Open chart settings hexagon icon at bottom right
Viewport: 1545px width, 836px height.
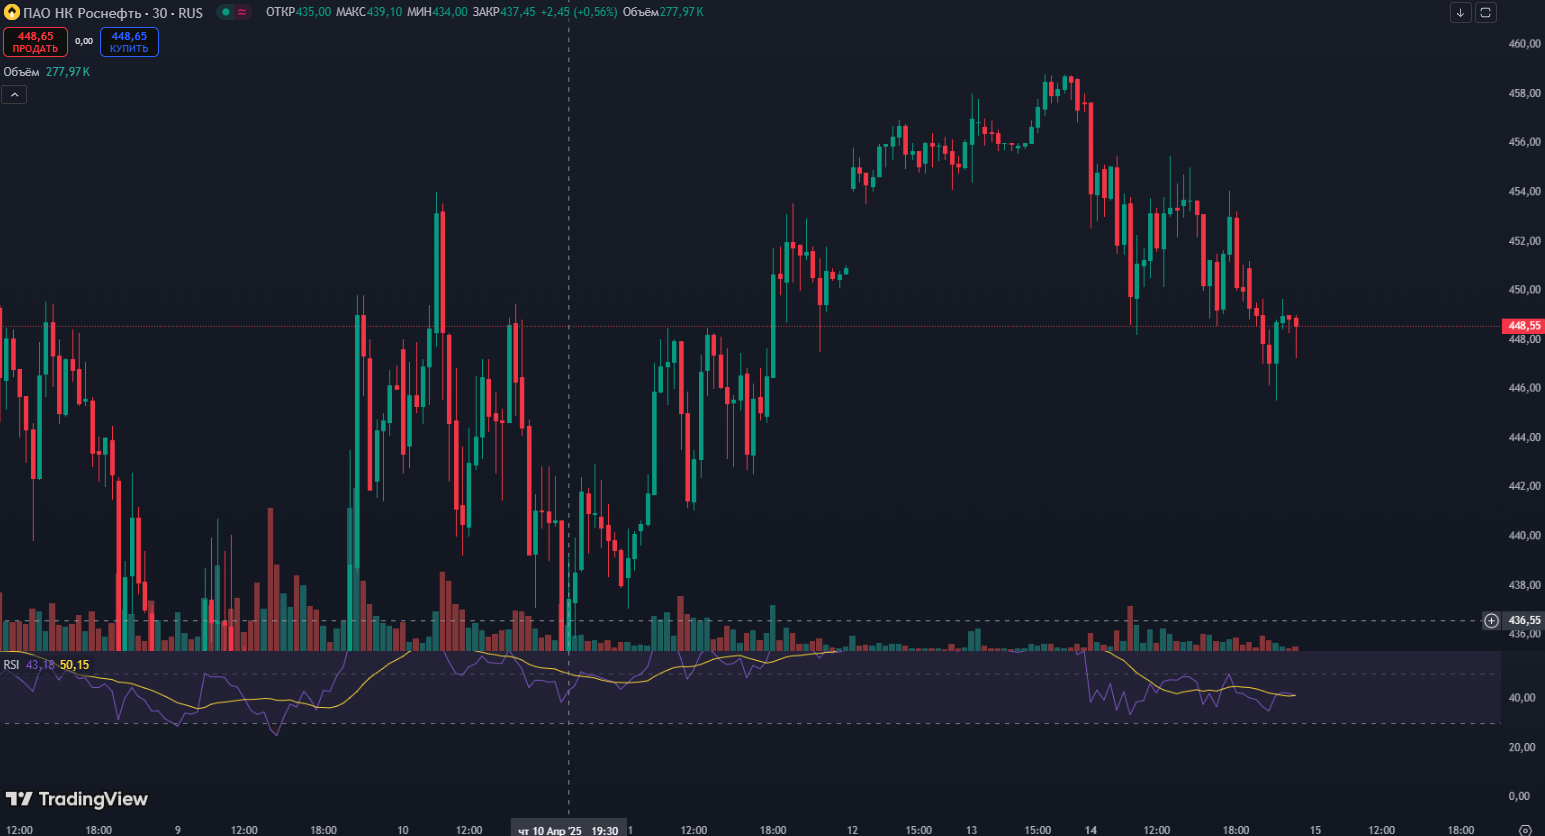[1525, 830]
